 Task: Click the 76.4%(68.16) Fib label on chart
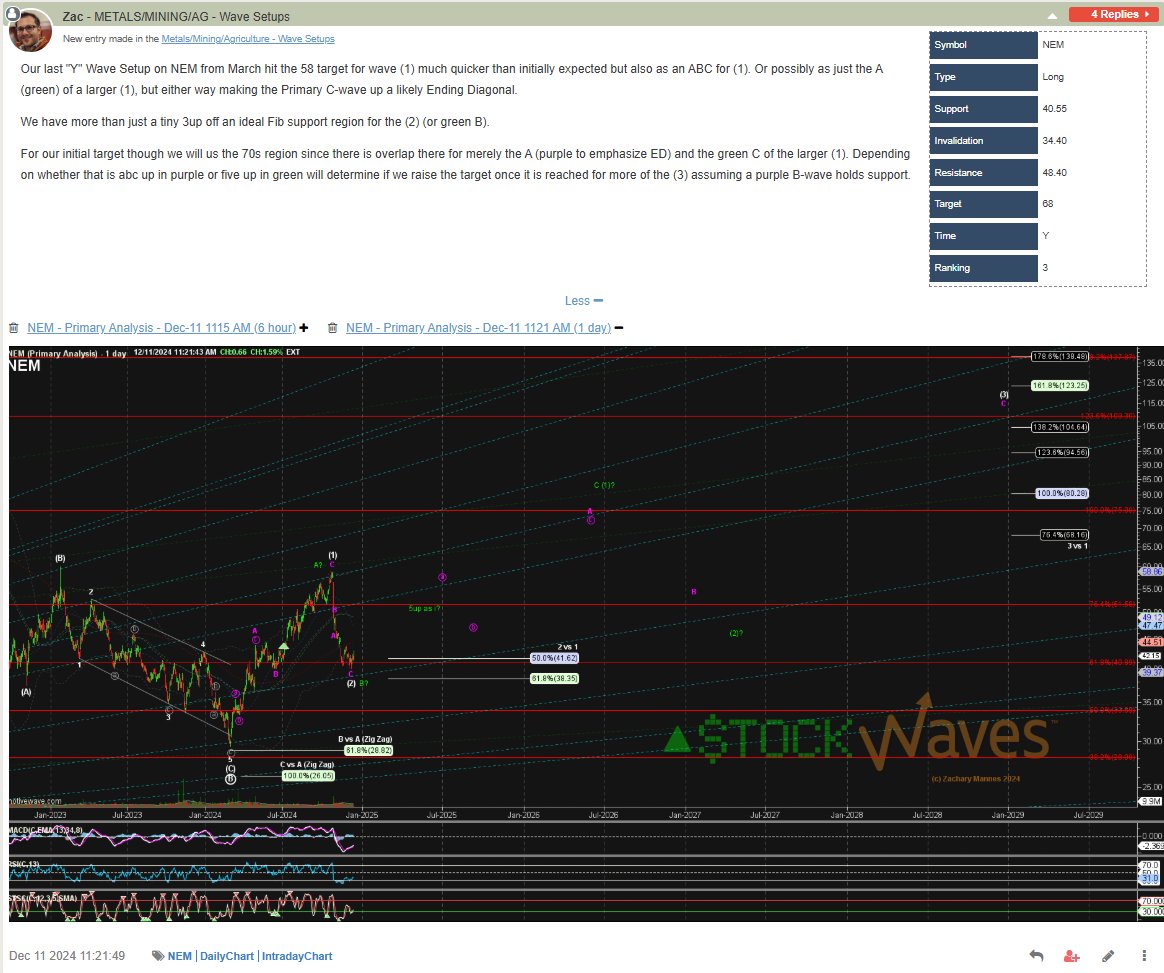[x=1065, y=535]
